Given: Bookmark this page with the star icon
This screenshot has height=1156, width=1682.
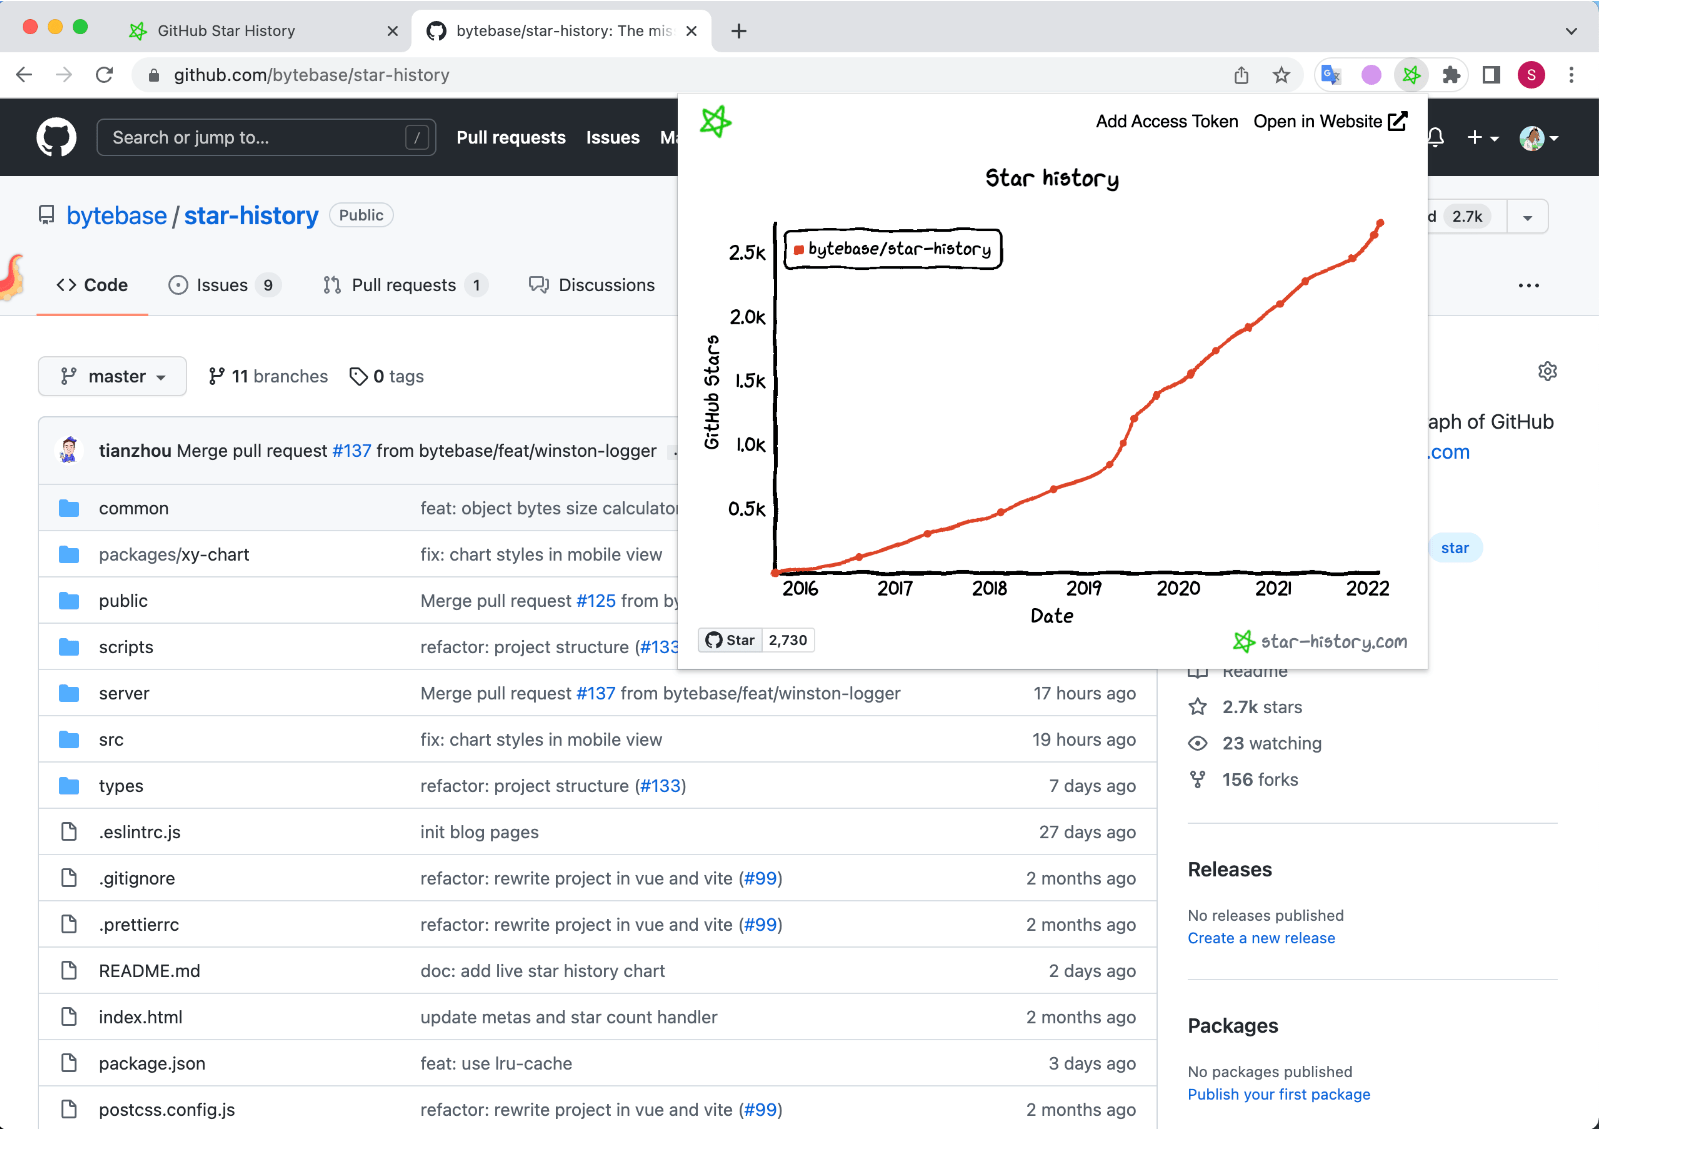Looking at the screenshot, I should pyautogui.click(x=1281, y=75).
